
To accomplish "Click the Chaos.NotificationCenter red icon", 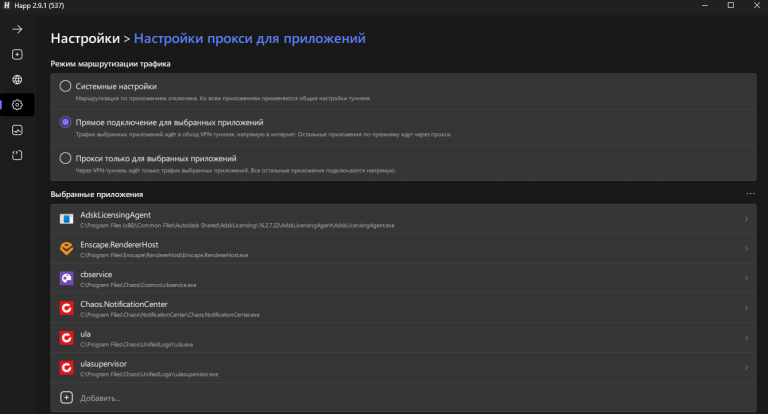I will pos(67,308).
